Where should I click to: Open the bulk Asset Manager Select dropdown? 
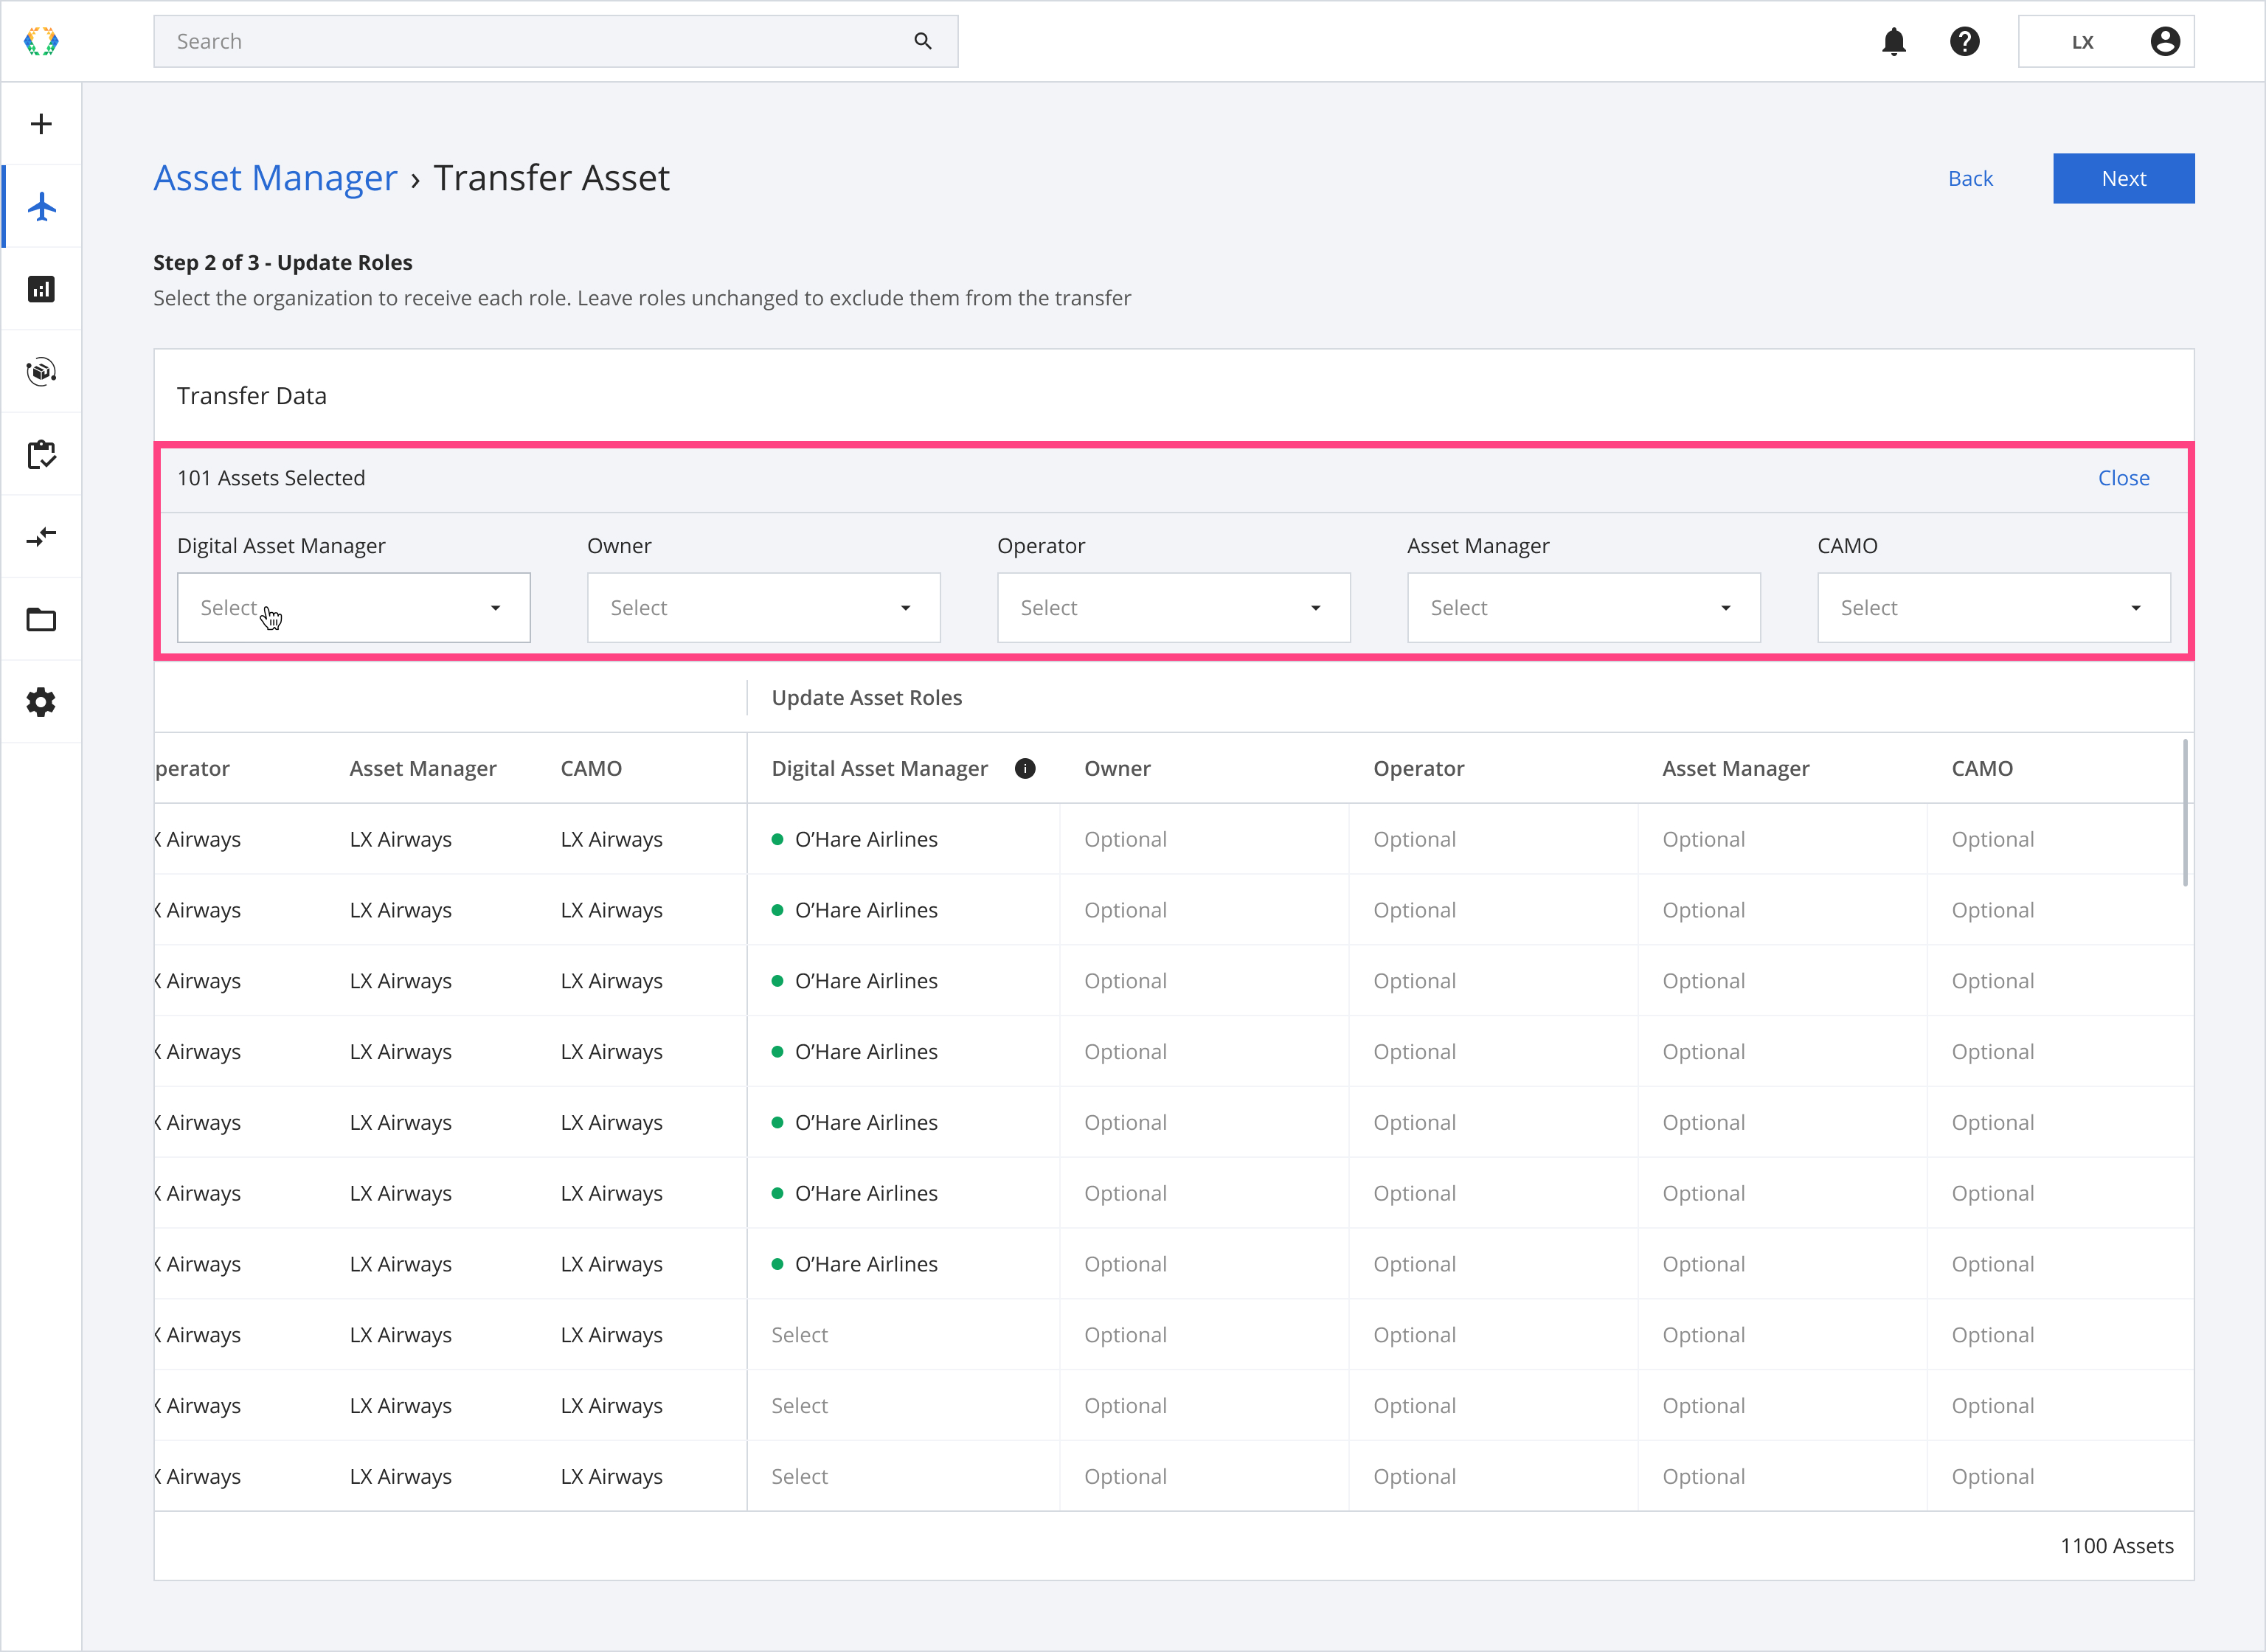pos(1583,608)
